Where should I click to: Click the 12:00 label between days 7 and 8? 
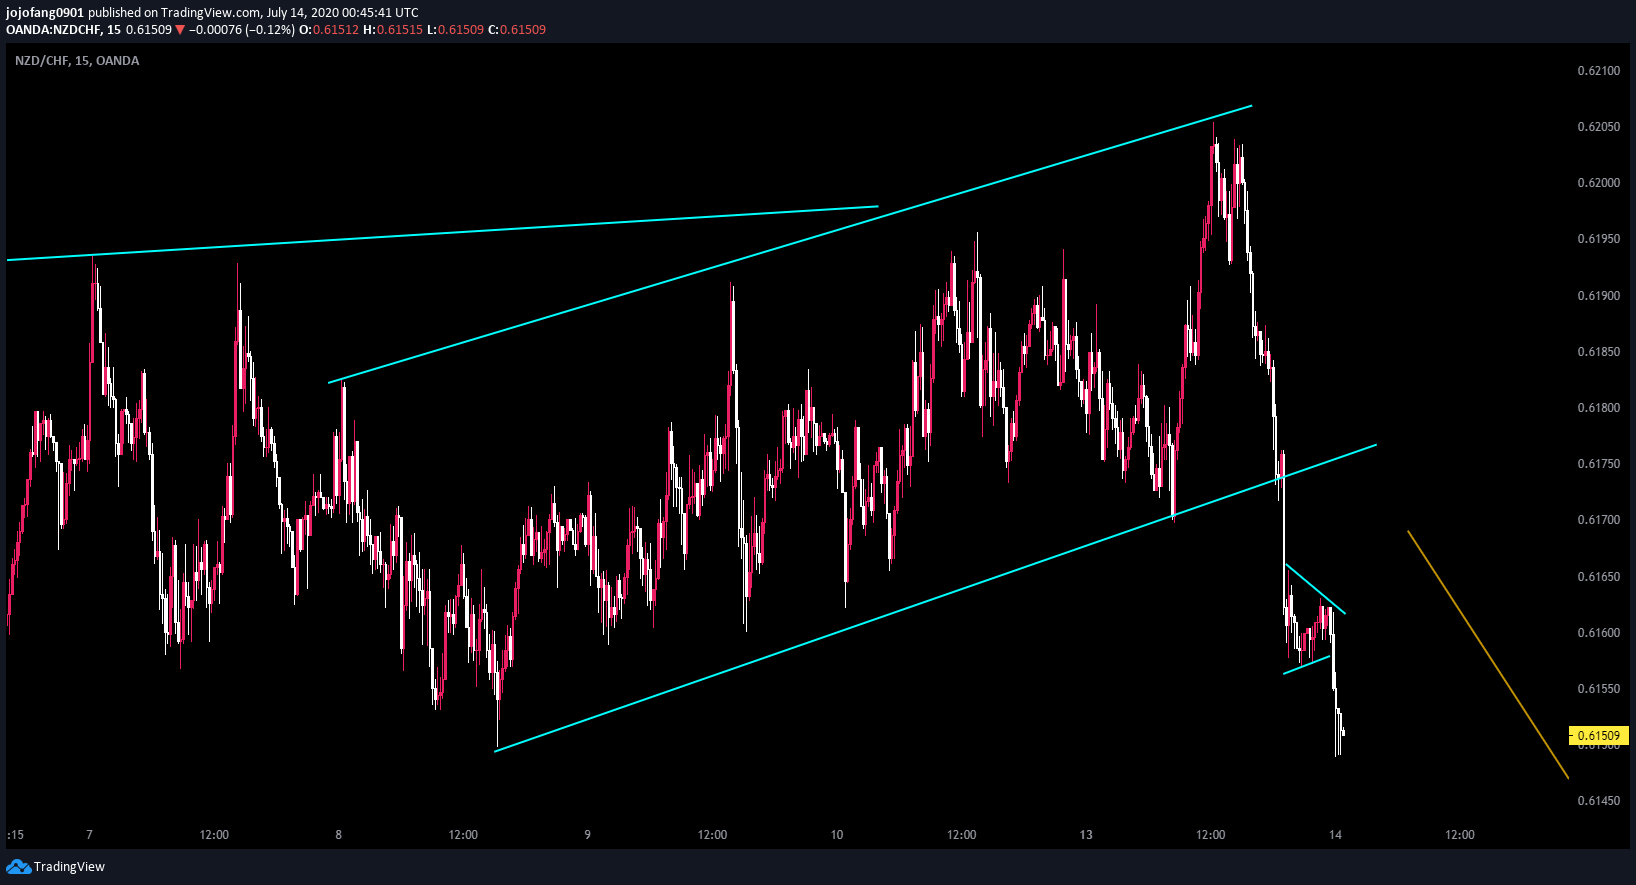tap(214, 835)
